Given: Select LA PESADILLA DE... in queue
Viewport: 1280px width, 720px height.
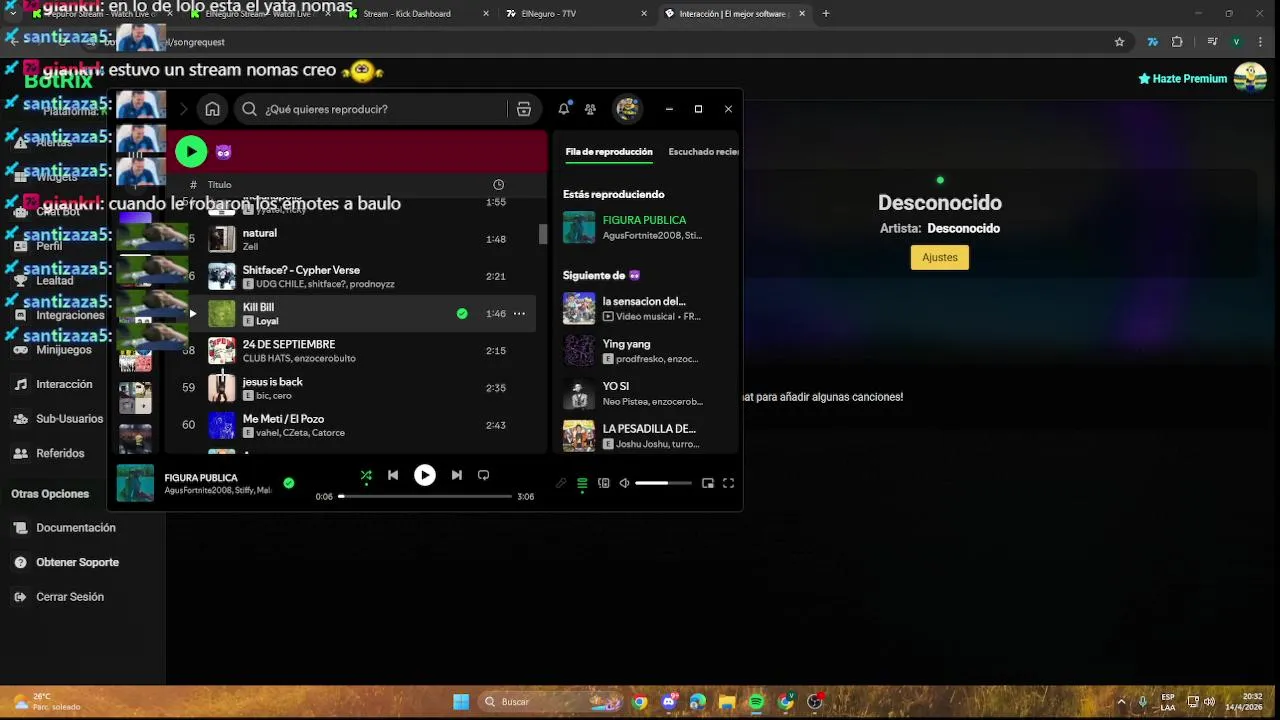Looking at the screenshot, I should click(x=644, y=435).
